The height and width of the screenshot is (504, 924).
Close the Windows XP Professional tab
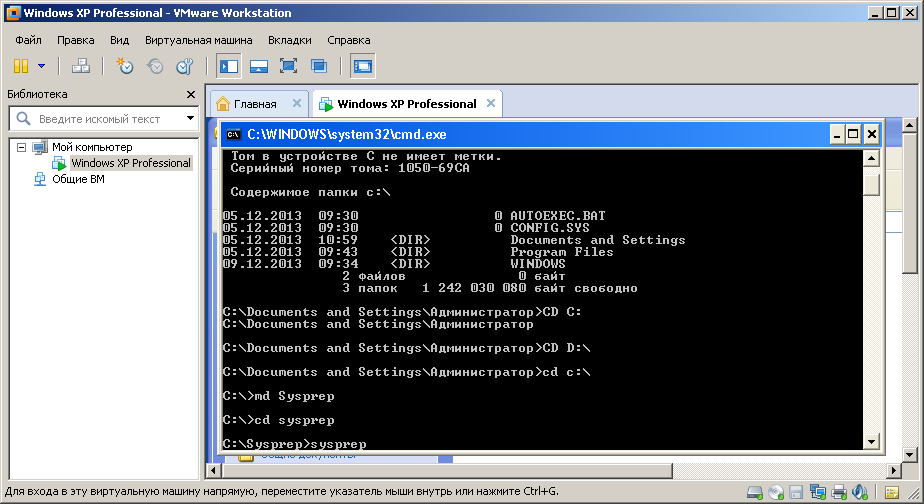490,103
